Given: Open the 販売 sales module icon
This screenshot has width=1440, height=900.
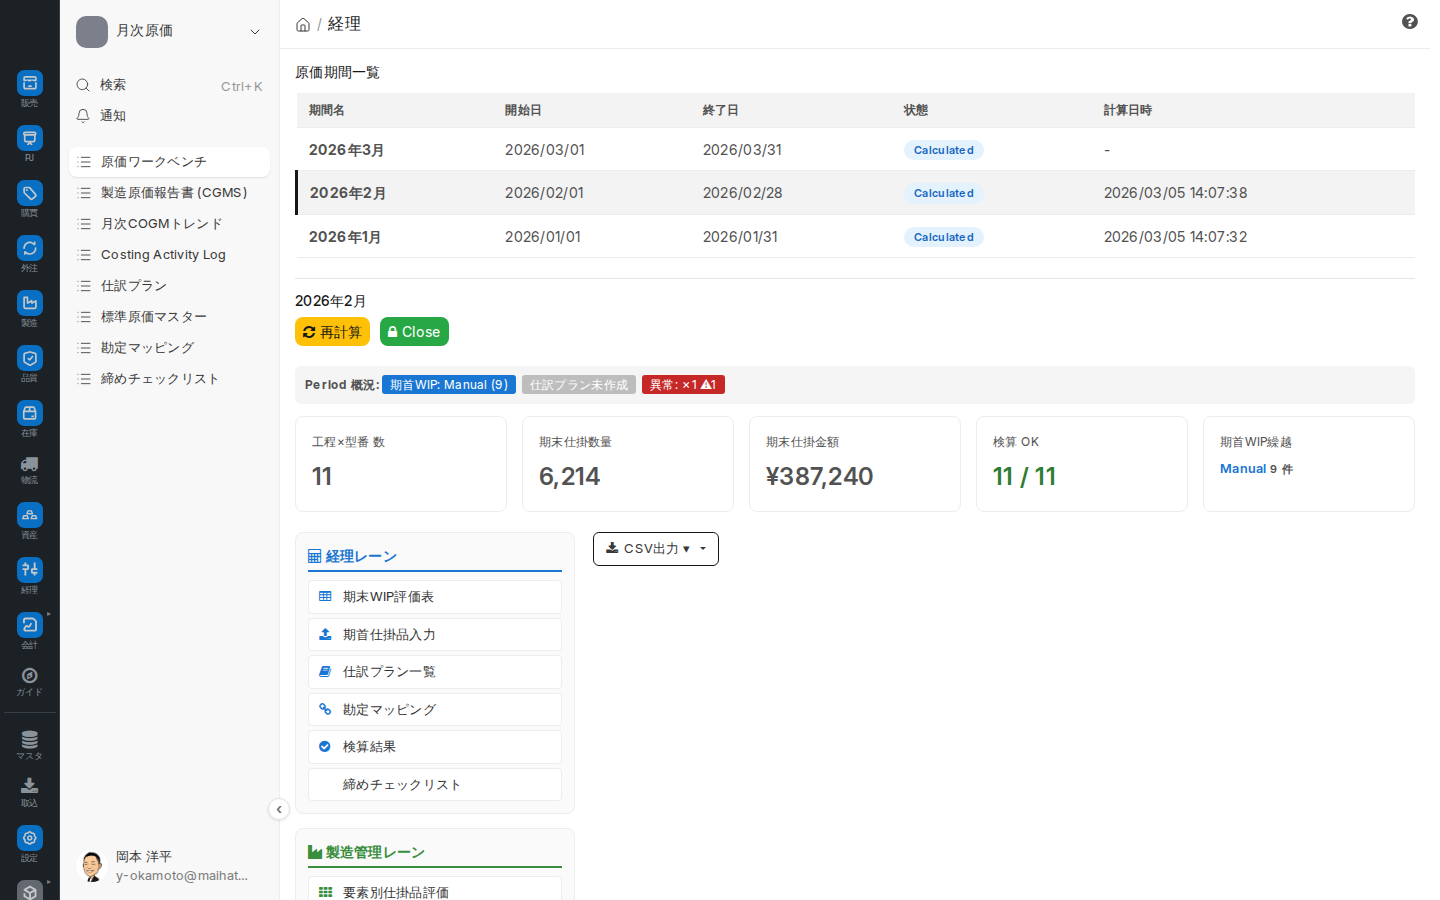Looking at the screenshot, I should pos(30,83).
